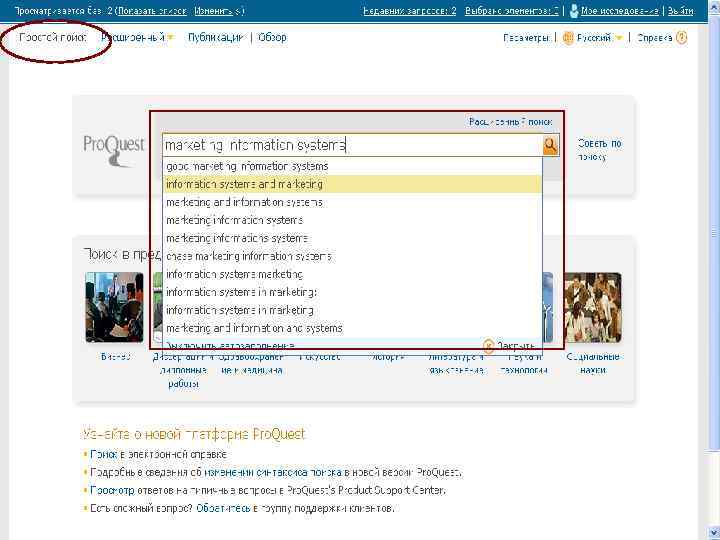The height and width of the screenshot is (540, 720).
Task: Select suggestion 'information systems in marketing:'
Action: click(352, 292)
